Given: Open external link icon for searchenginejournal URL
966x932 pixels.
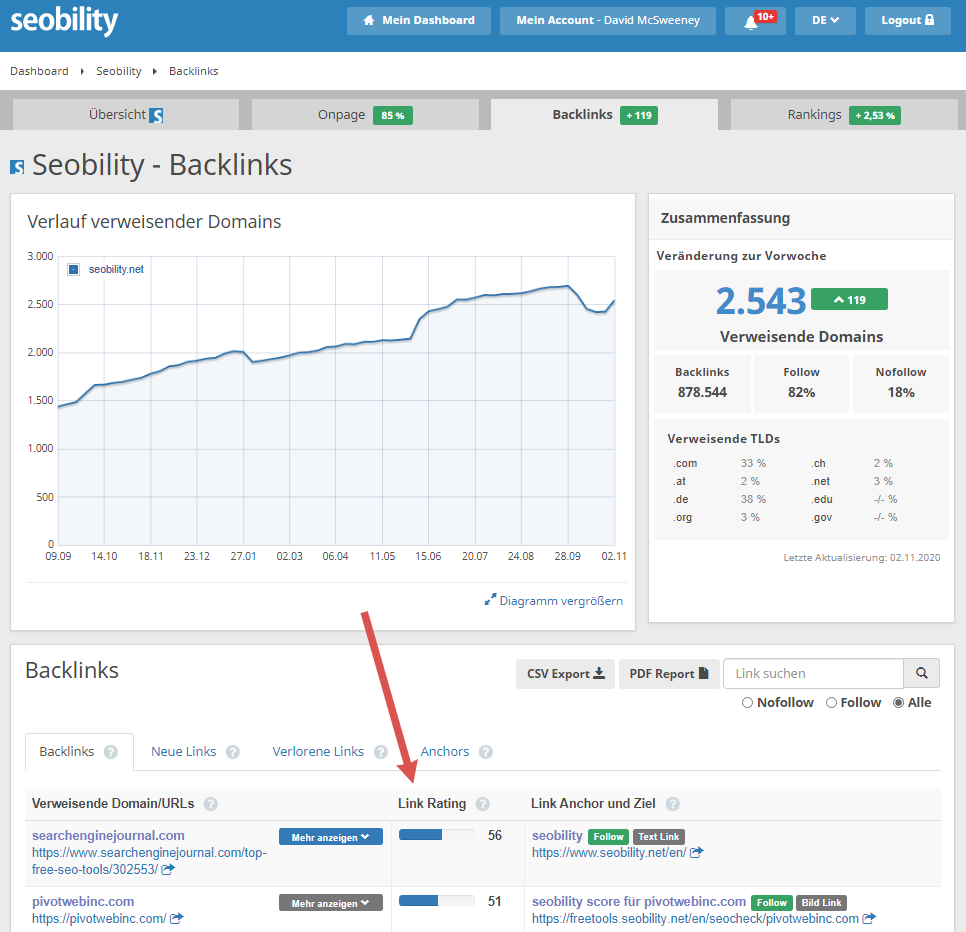Looking at the screenshot, I should coord(168,869).
